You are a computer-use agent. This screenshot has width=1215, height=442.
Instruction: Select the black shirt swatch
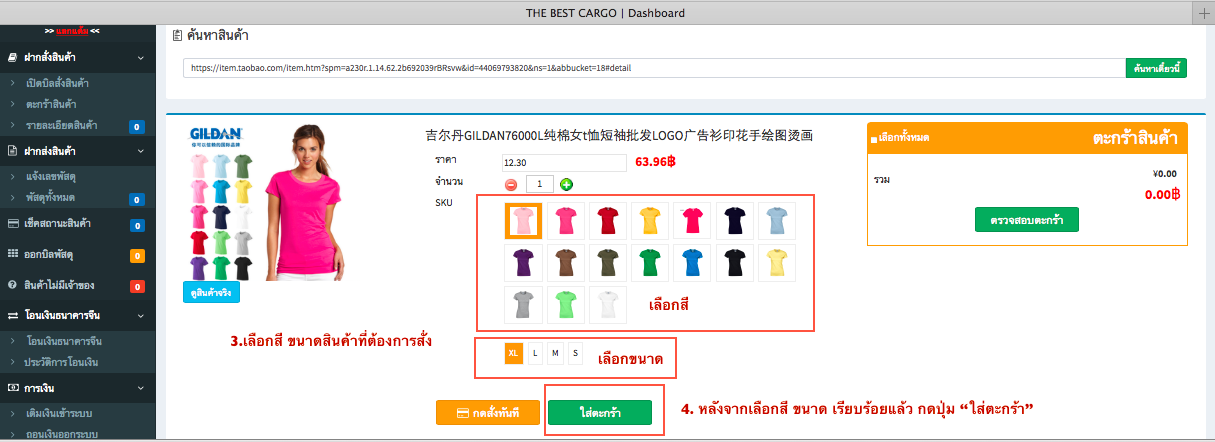(x=733, y=263)
